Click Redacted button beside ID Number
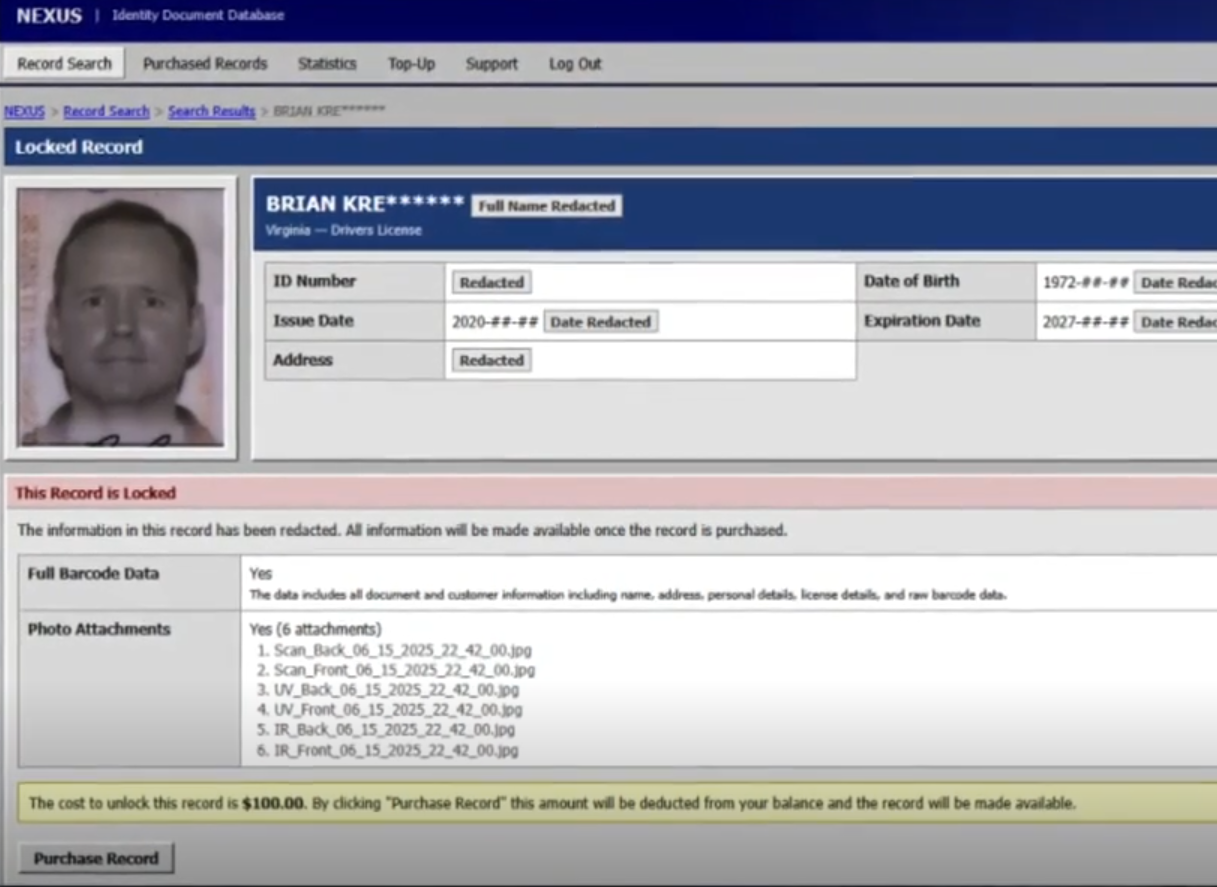 [491, 282]
